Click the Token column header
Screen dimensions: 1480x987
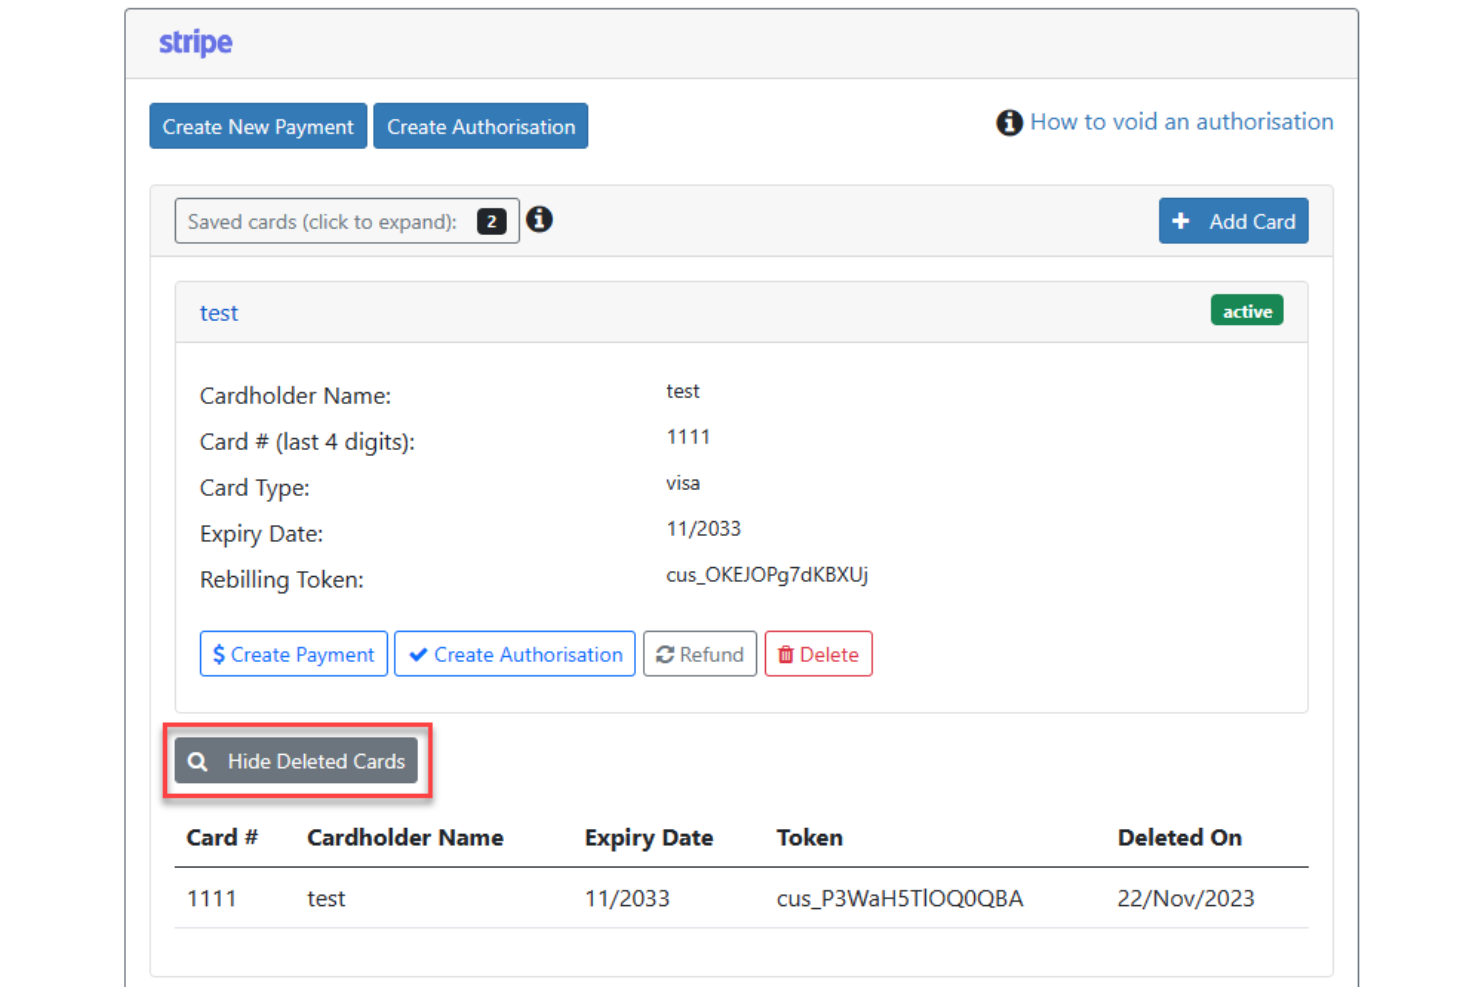pos(810,838)
